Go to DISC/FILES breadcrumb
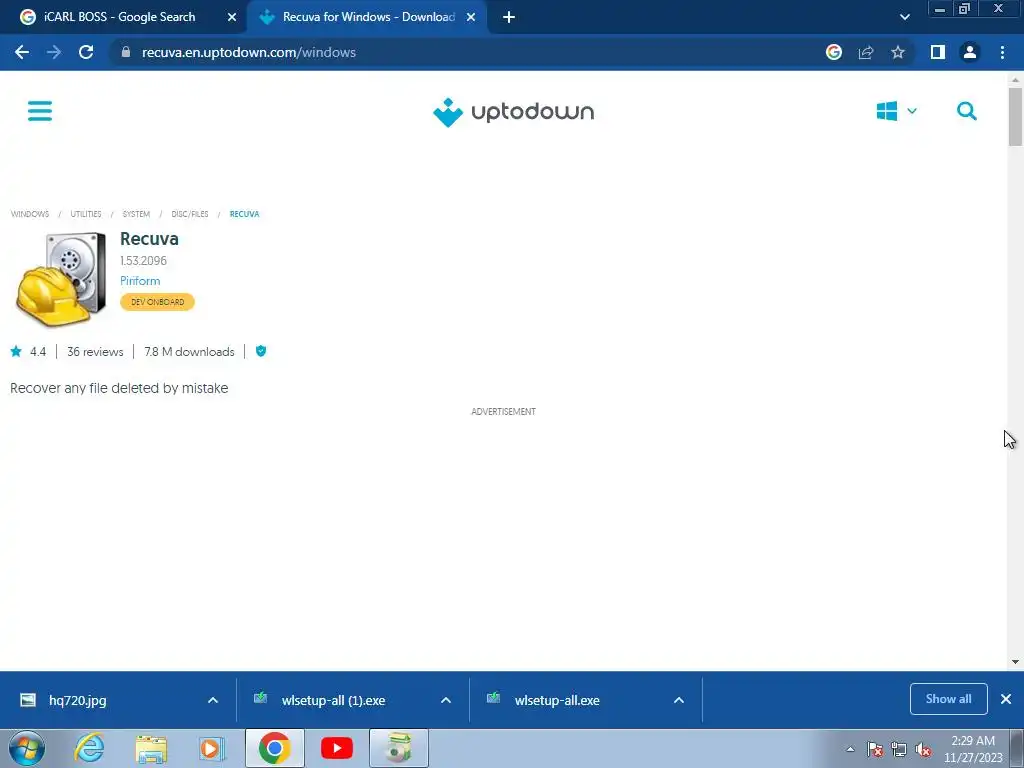 click(x=190, y=214)
